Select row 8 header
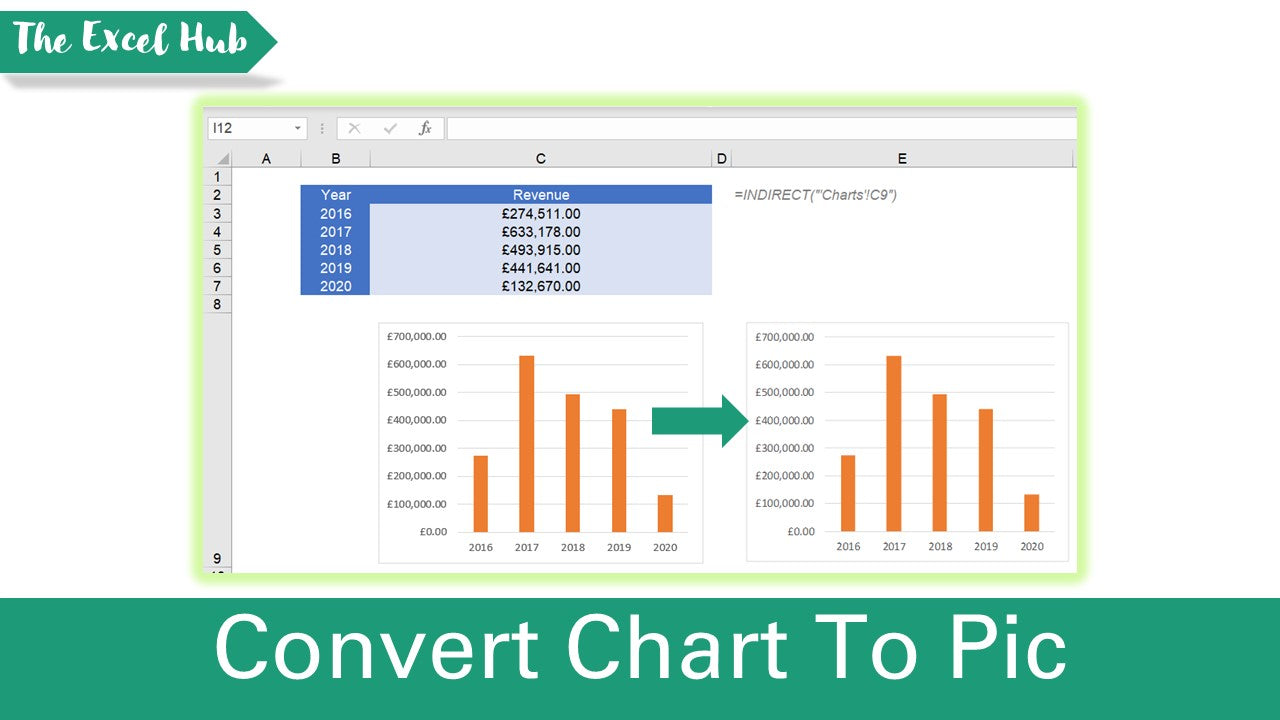The image size is (1280, 720). [x=217, y=304]
